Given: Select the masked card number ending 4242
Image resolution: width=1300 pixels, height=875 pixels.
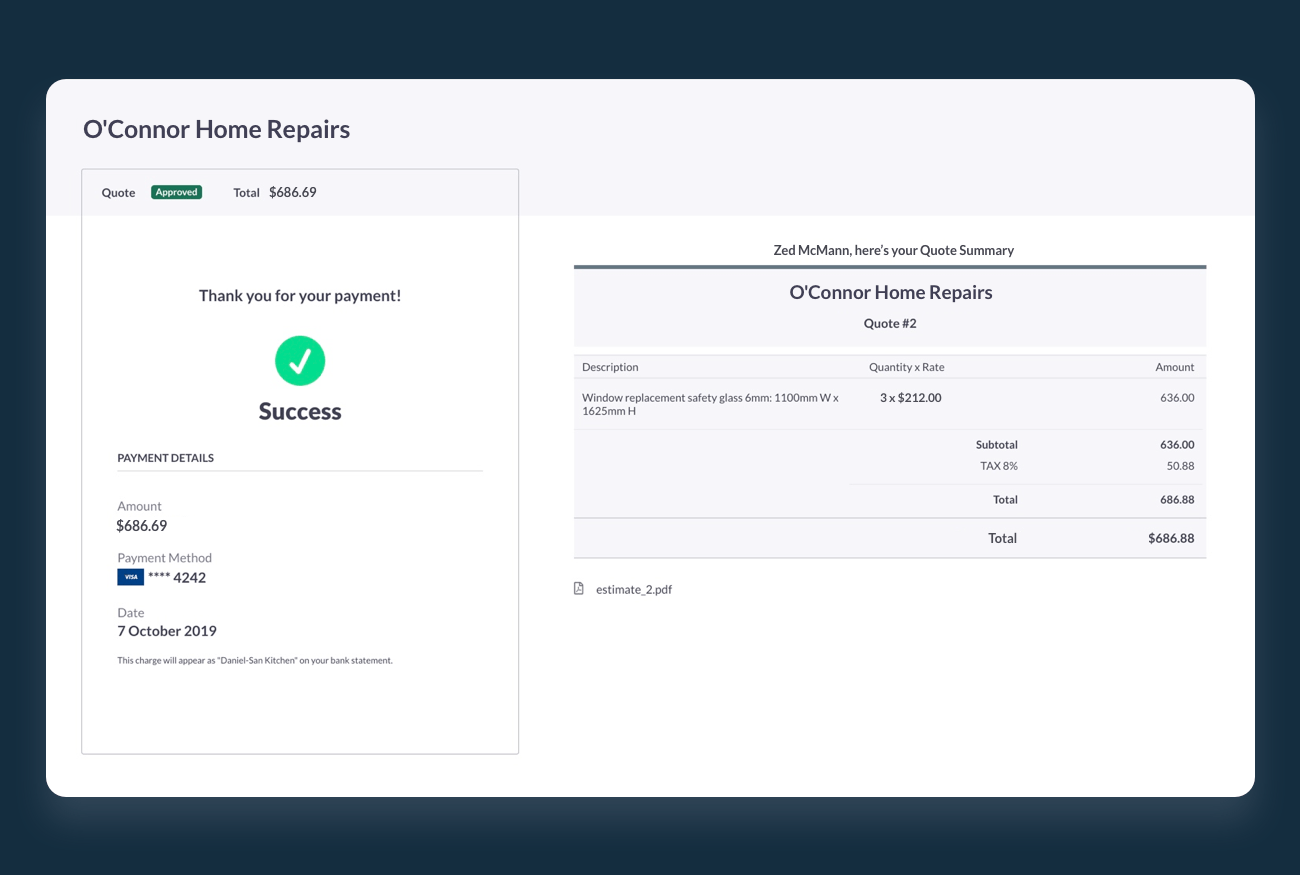Looking at the screenshot, I should (177, 578).
